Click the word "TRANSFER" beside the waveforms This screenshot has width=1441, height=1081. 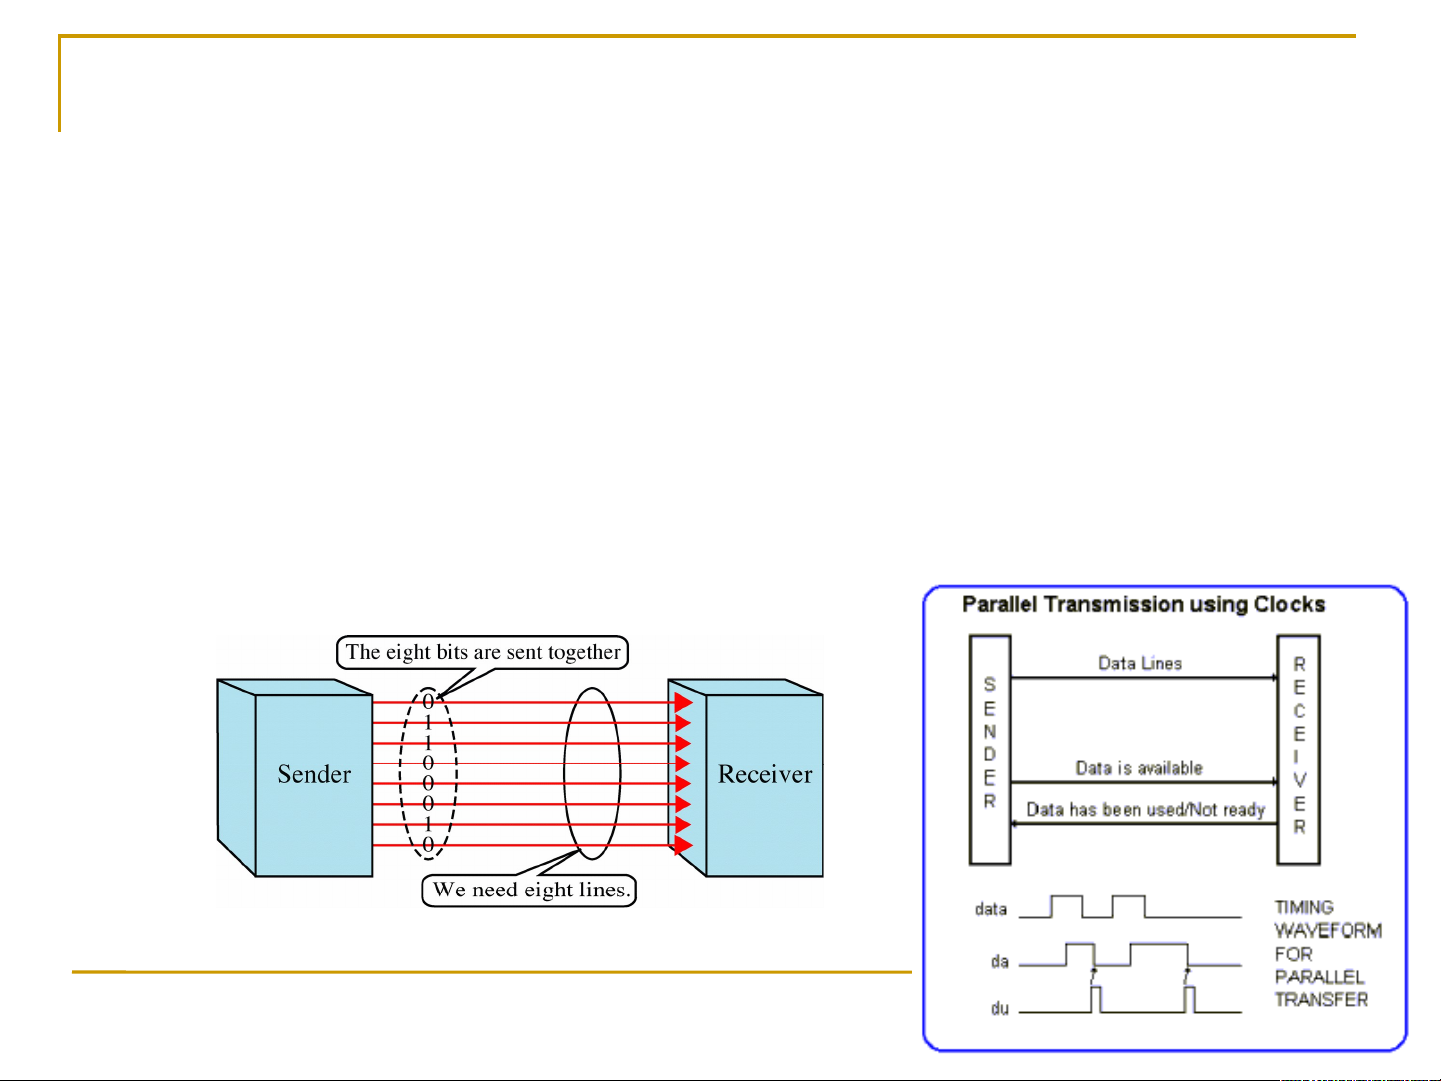click(1321, 999)
